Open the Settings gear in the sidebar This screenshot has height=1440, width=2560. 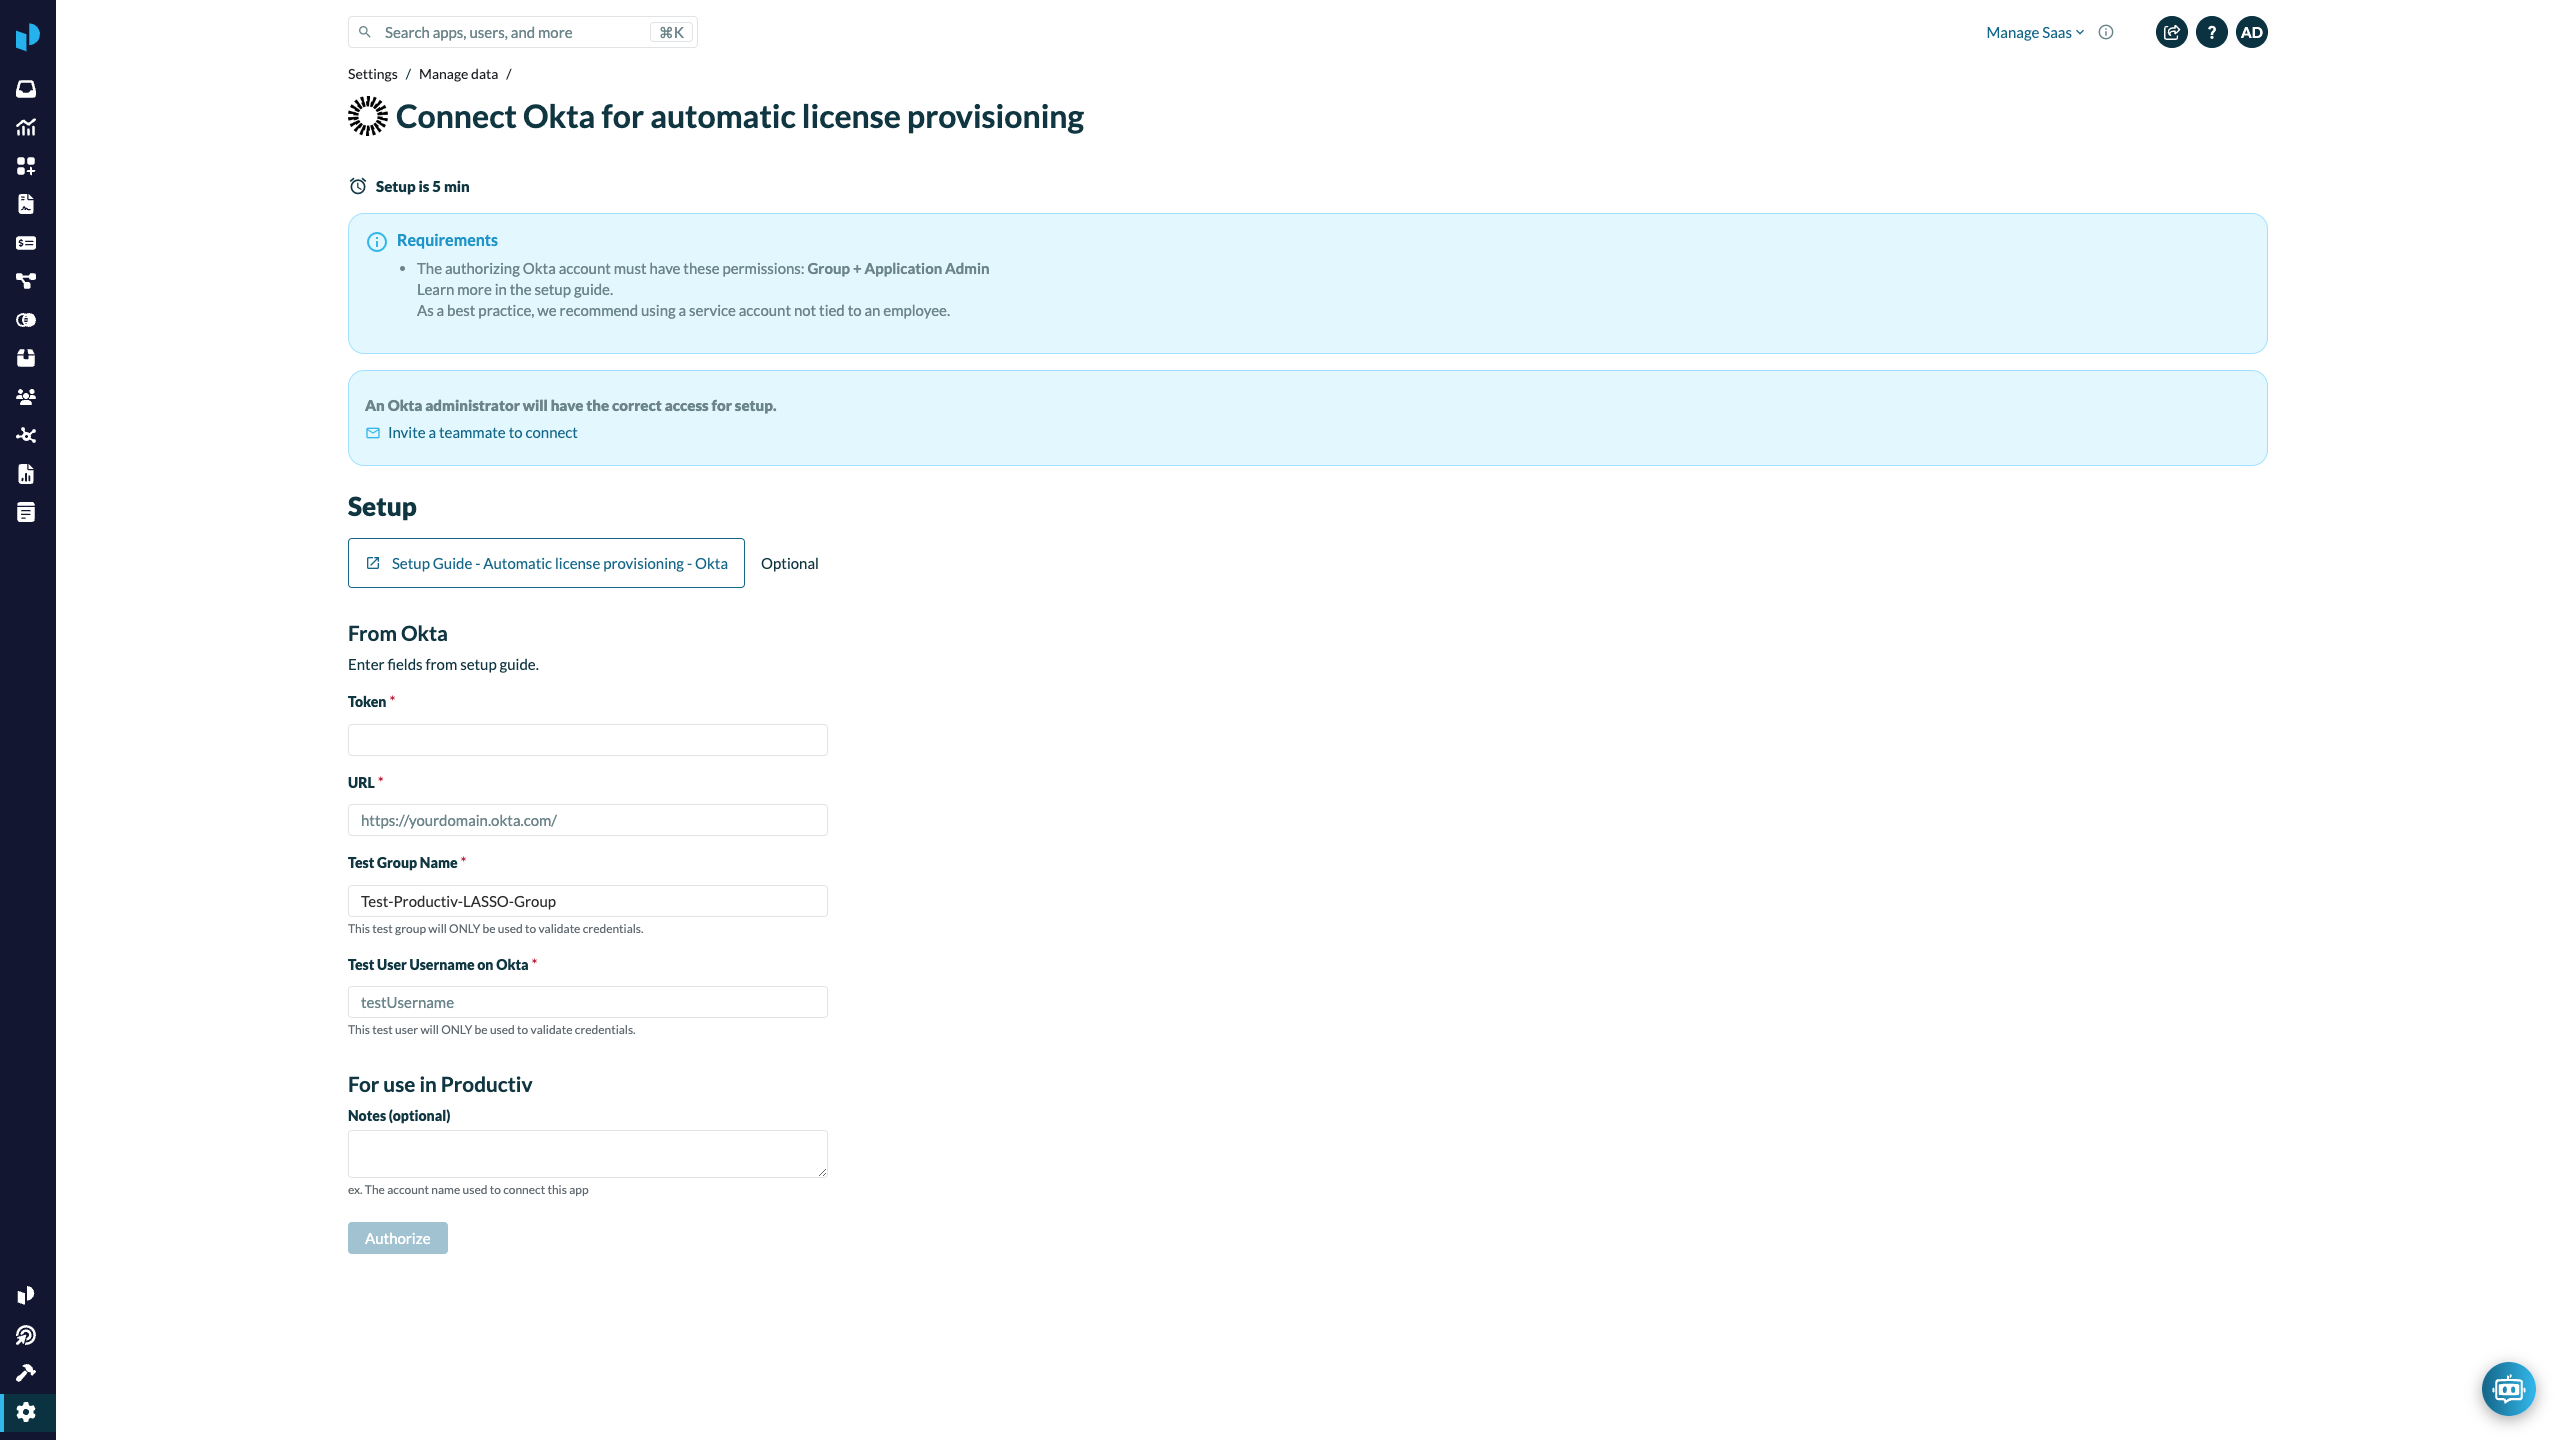point(27,1412)
